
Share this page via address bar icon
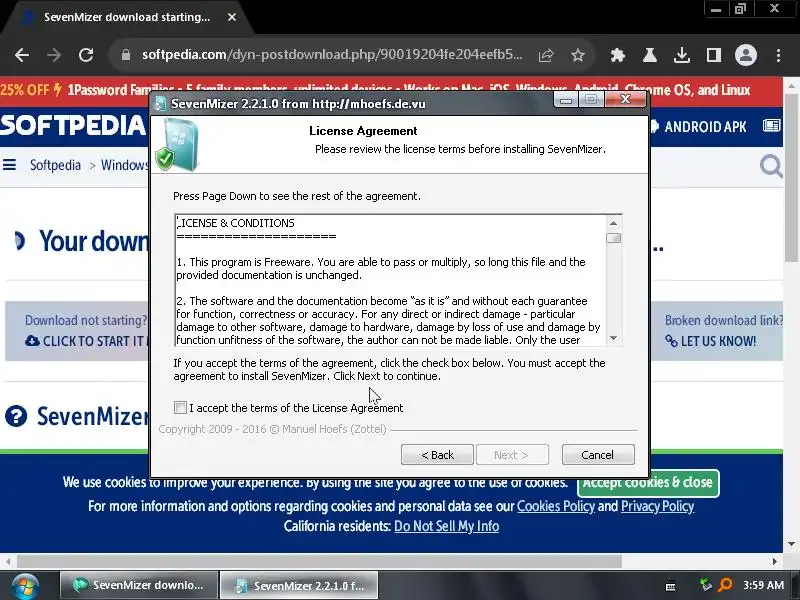(x=546, y=55)
